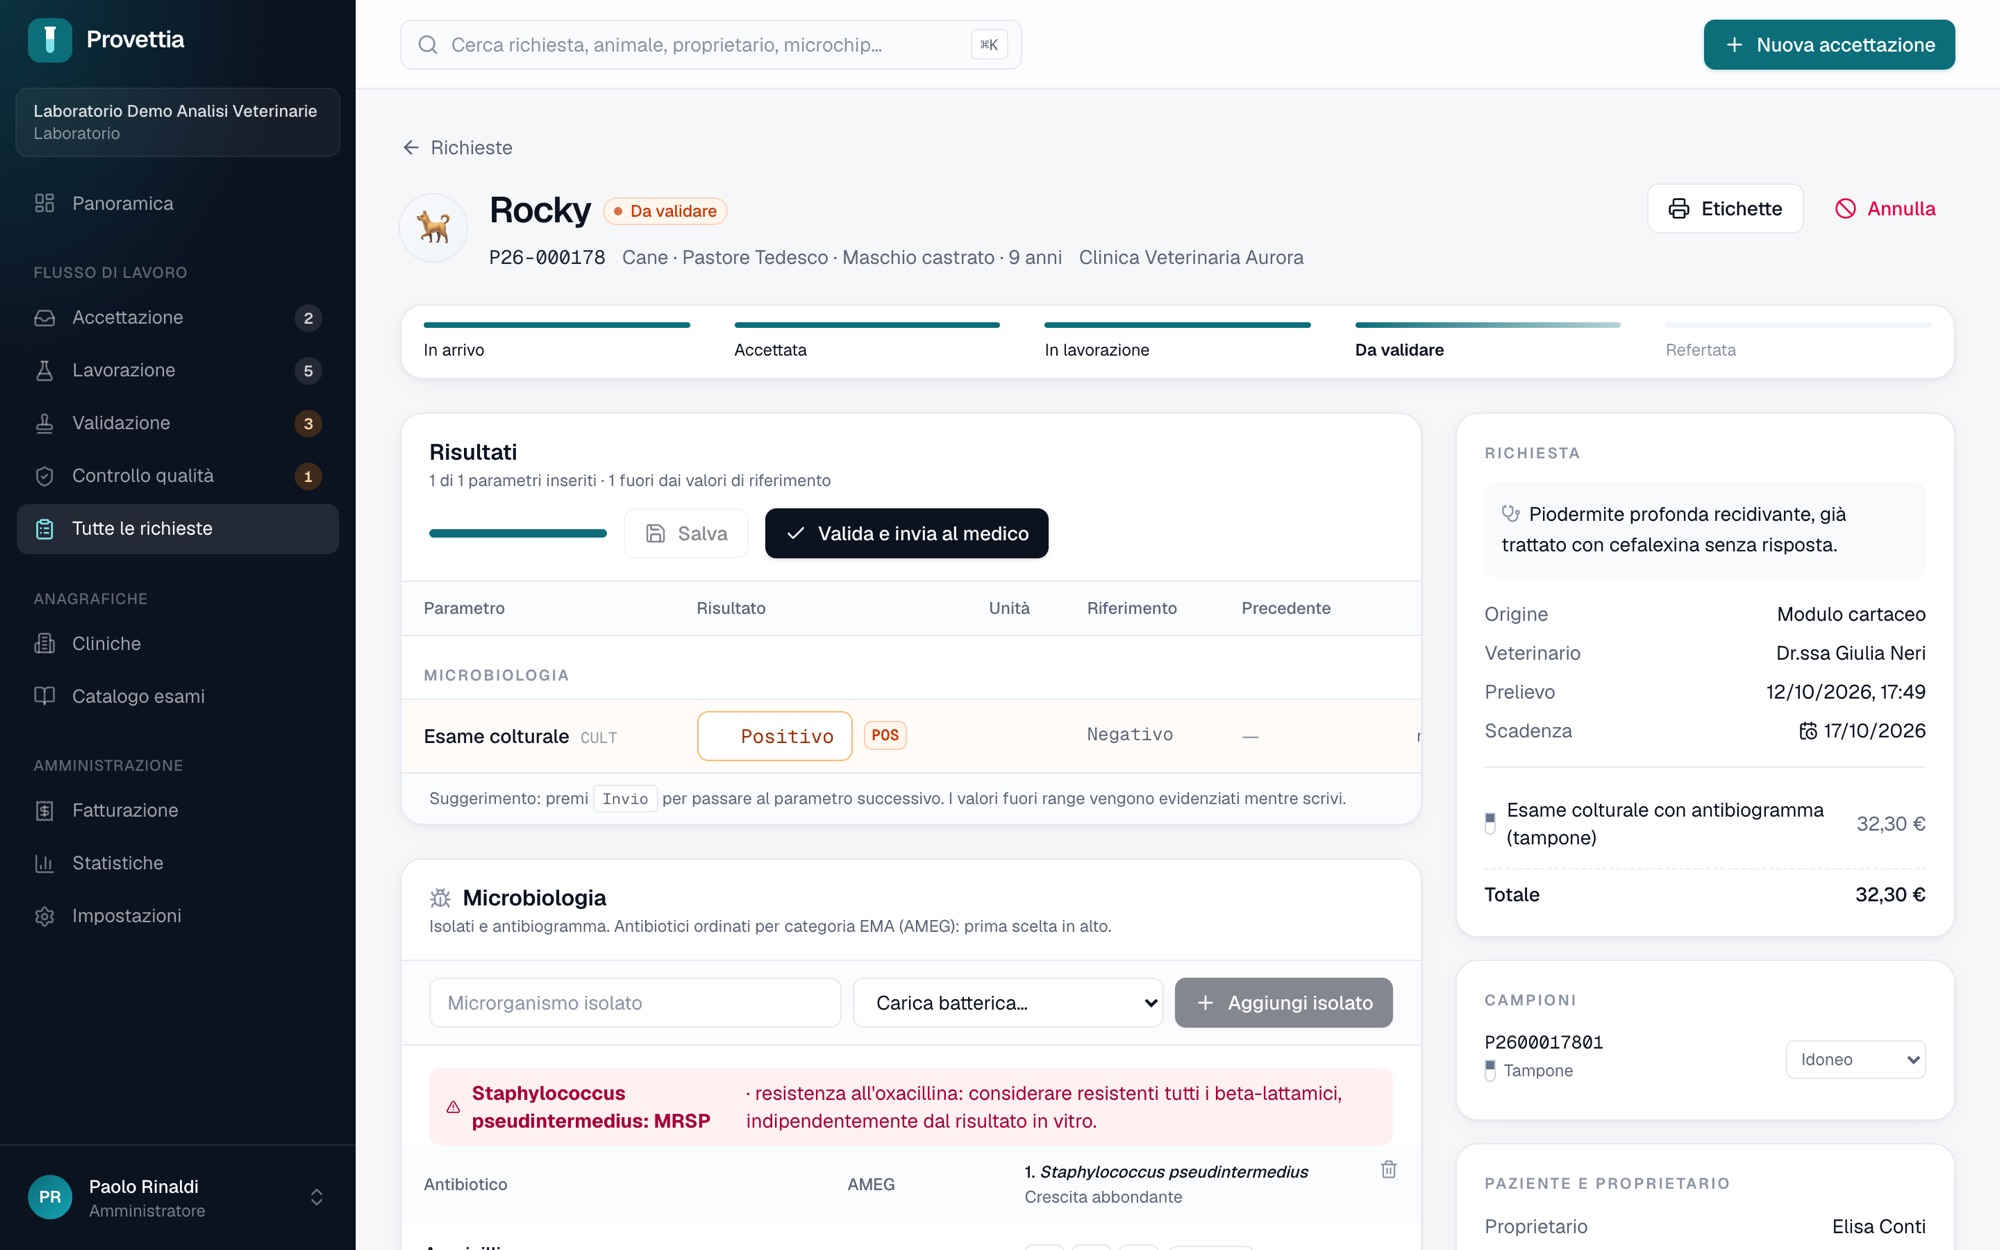Click sample code P2600017801
Image resolution: width=2000 pixels, height=1250 pixels.
click(x=1544, y=1042)
